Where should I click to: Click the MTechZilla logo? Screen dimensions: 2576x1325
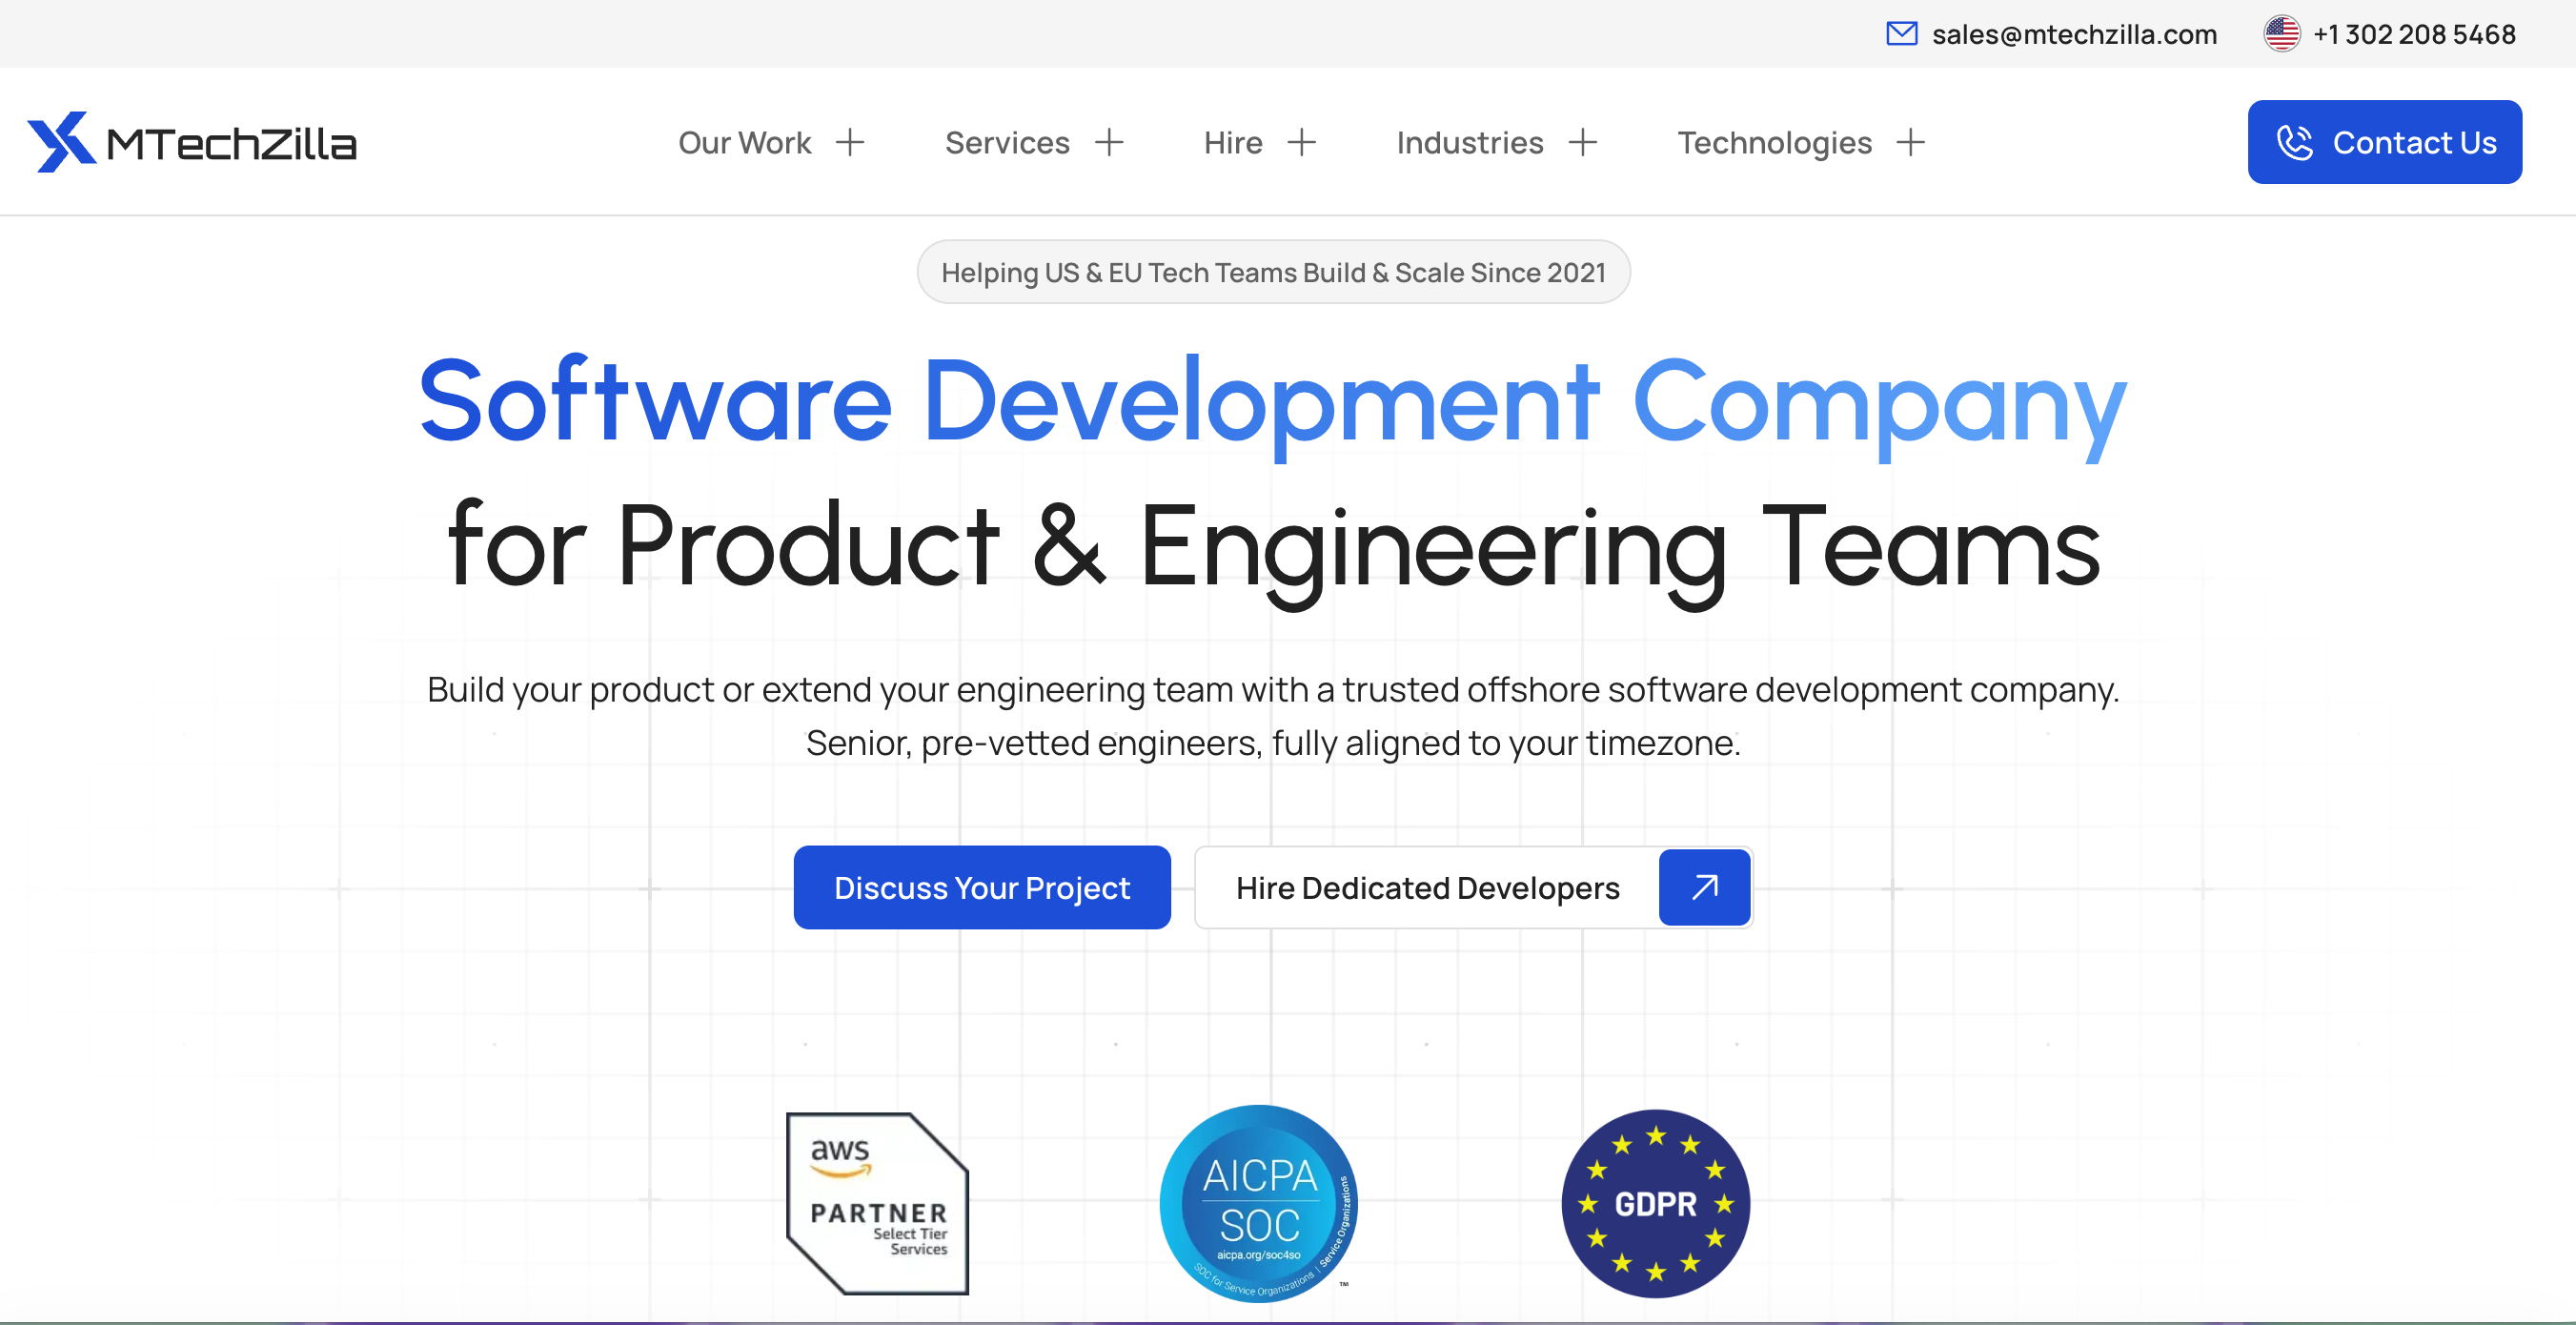pyautogui.click(x=192, y=142)
